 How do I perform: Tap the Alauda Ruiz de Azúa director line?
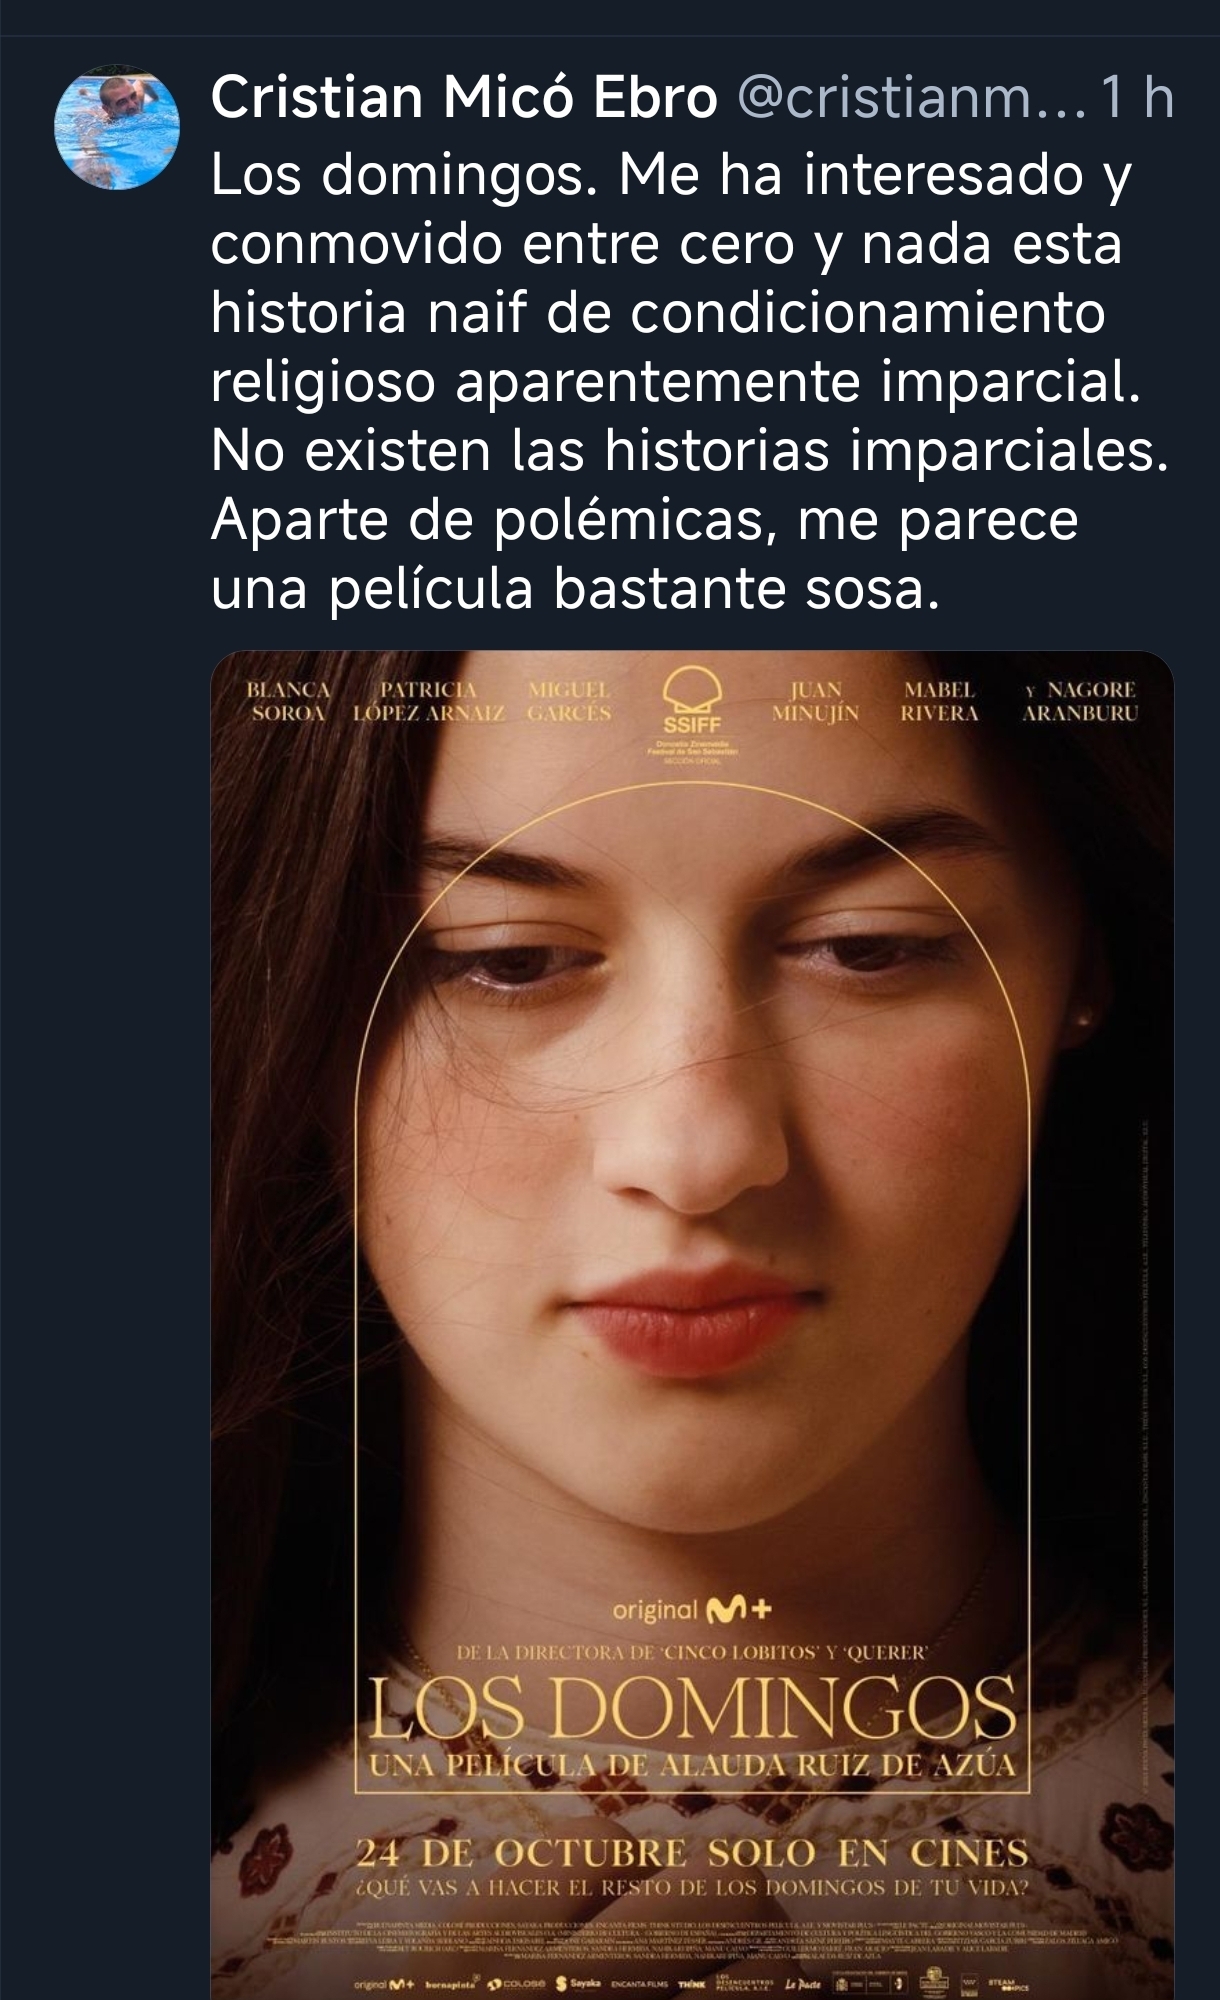[x=692, y=1765]
